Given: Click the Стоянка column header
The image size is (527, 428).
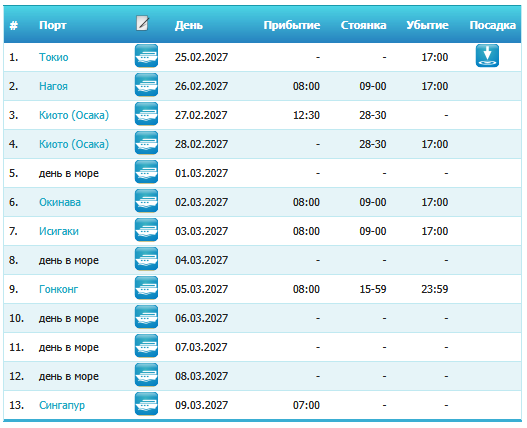Looking at the screenshot, I should pos(363,25).
